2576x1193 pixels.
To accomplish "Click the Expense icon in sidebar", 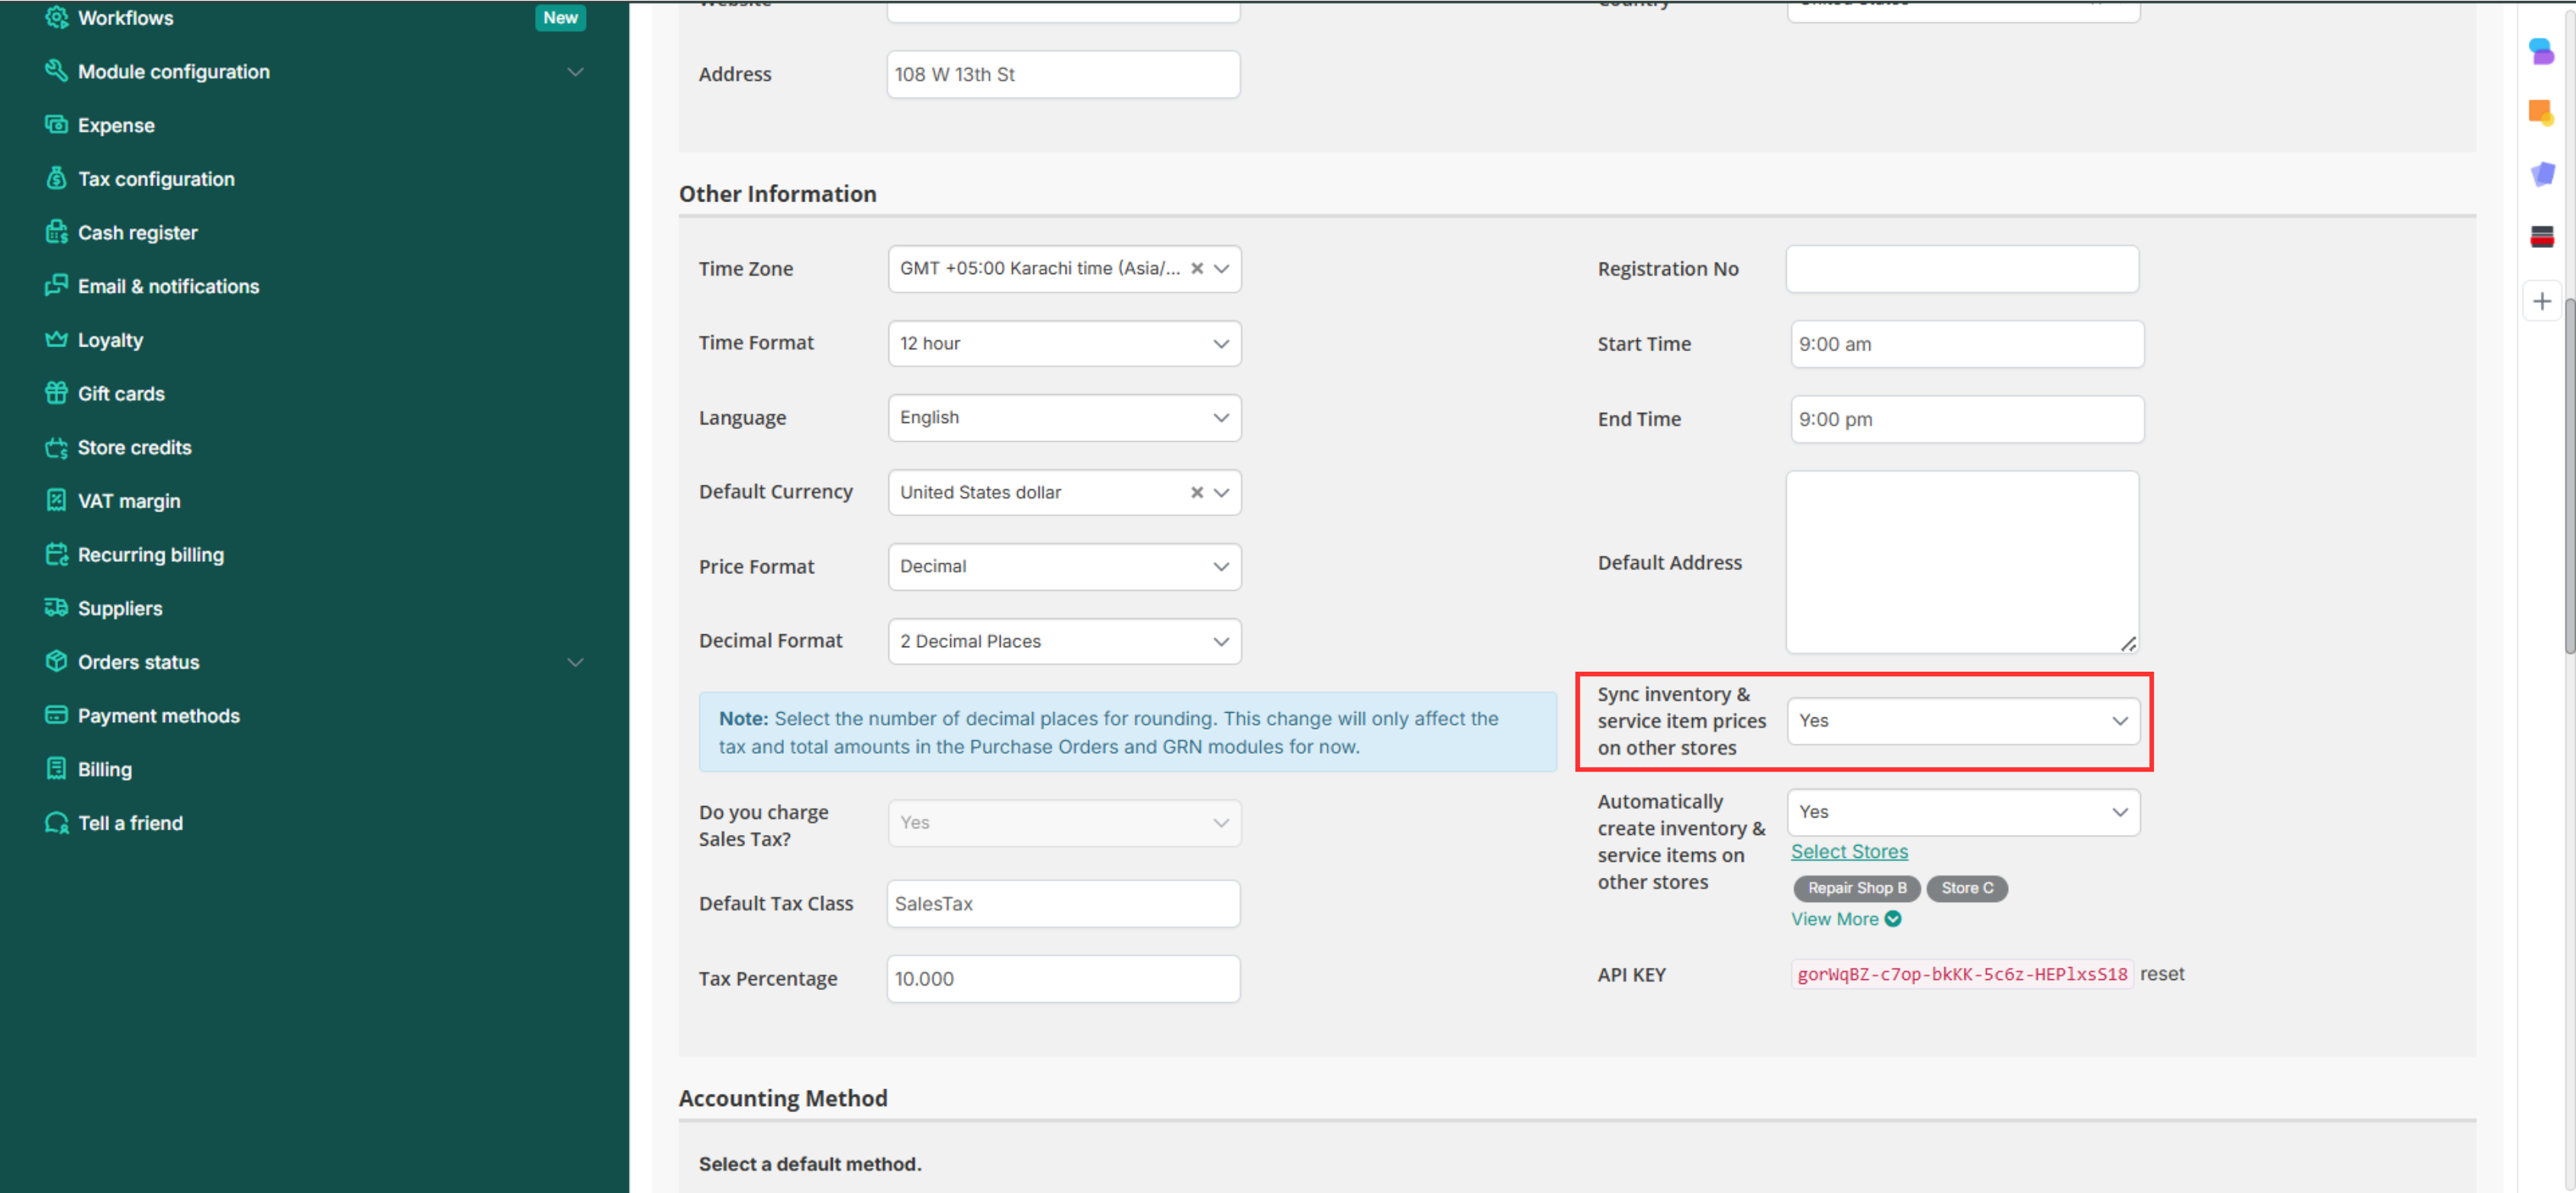I will (x=56, y=125).
